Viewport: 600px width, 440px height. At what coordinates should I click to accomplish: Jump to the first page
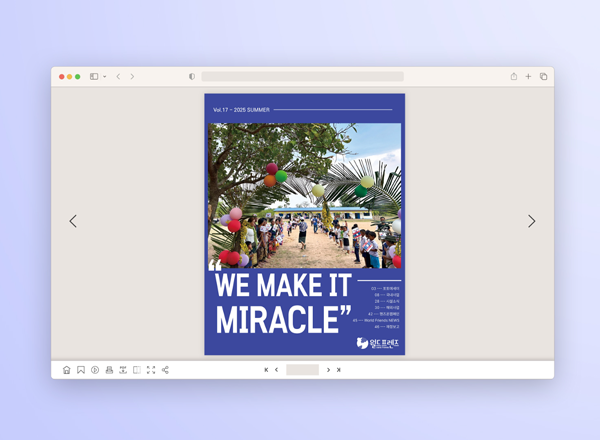tap(266, 370)
